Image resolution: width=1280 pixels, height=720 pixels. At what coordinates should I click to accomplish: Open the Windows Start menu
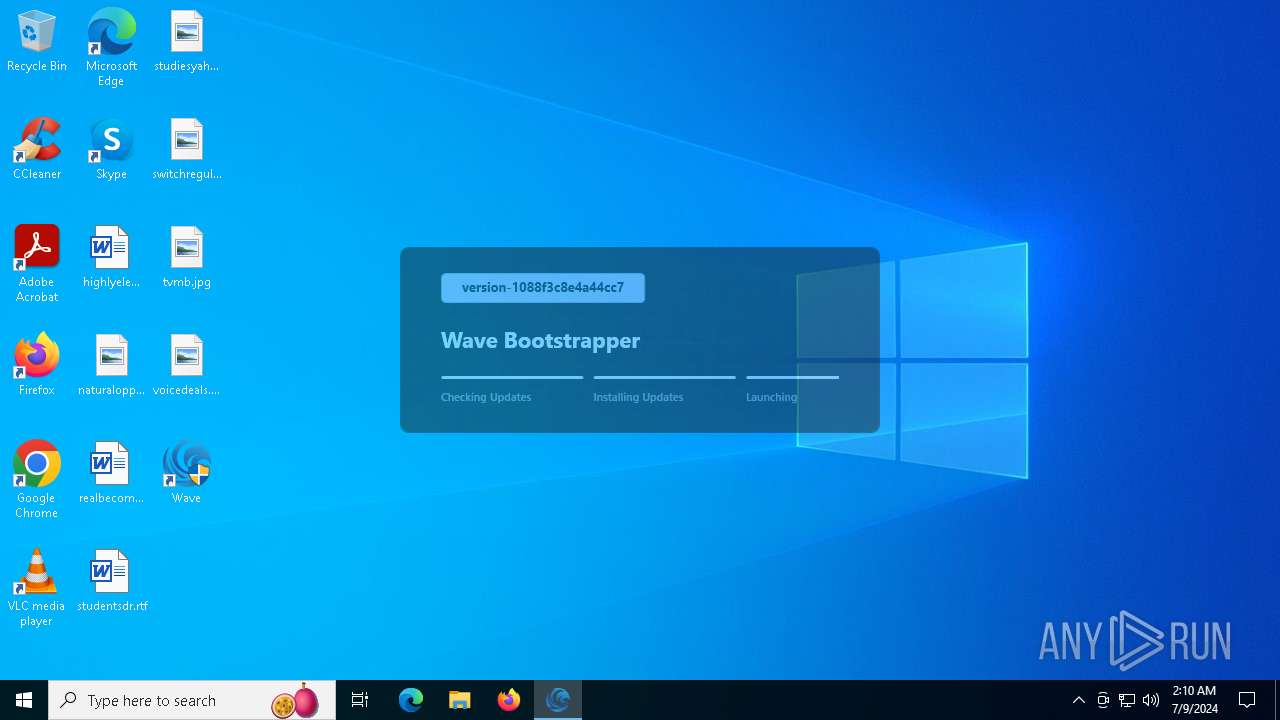pyautogui.click(x=24, y=700)
